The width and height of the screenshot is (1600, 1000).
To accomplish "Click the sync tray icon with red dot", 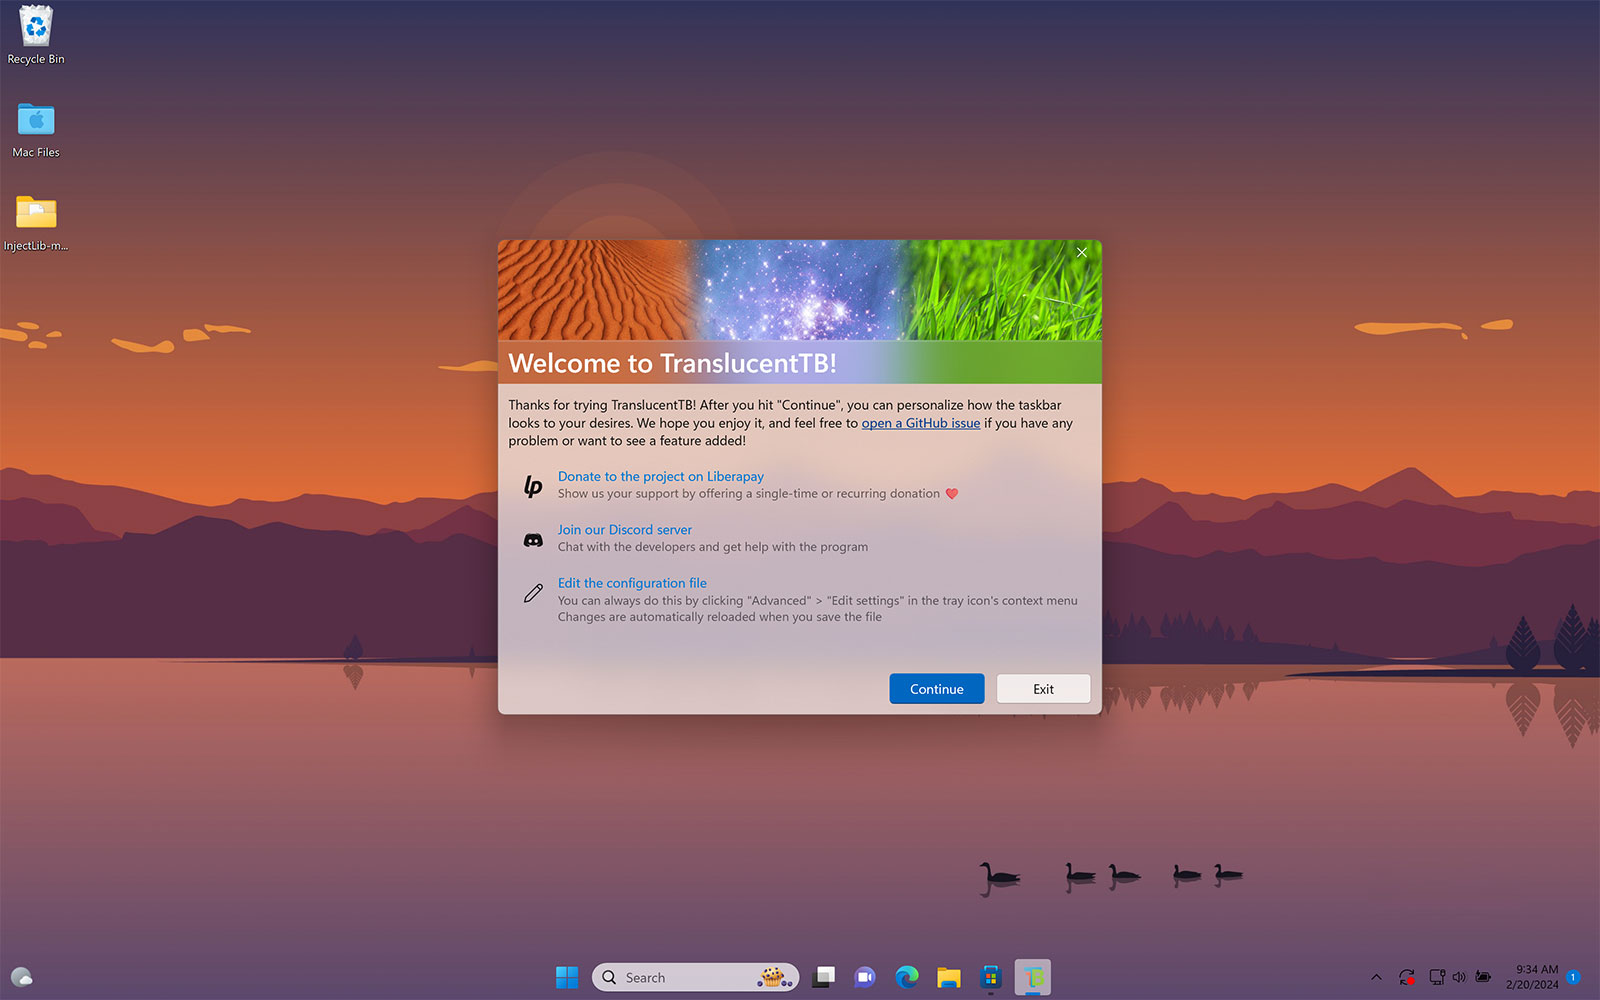I will point(1407,977).
